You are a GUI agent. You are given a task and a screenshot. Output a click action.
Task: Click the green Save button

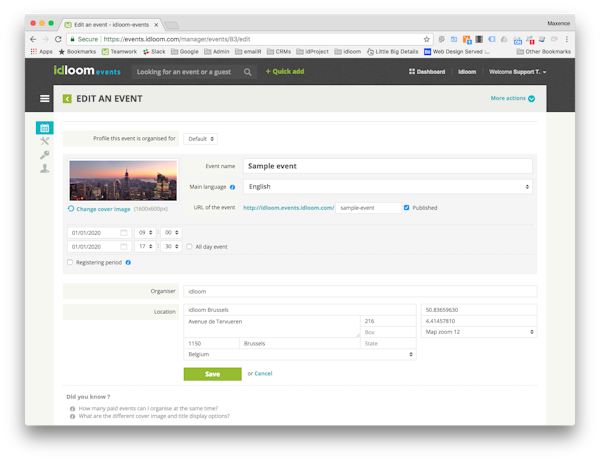tap(212, 374)
